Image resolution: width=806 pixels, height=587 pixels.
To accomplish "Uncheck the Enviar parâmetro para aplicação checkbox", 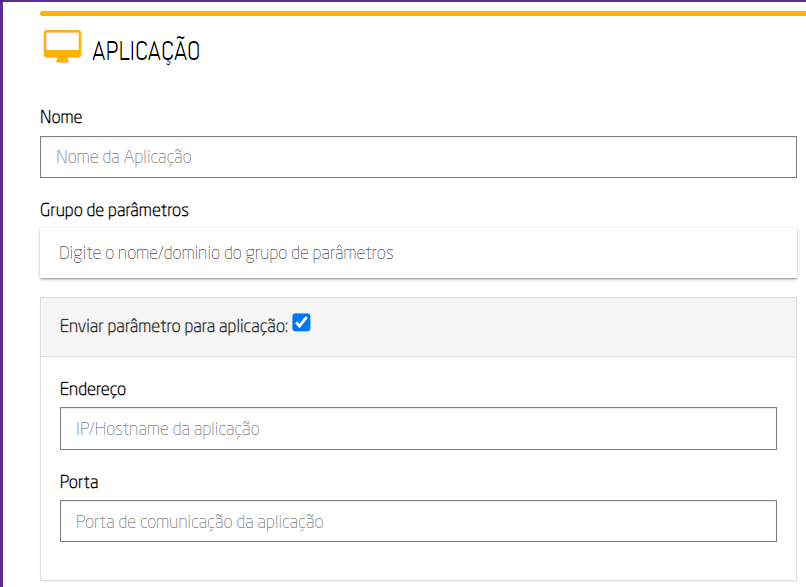I will (x=301, y=323).
